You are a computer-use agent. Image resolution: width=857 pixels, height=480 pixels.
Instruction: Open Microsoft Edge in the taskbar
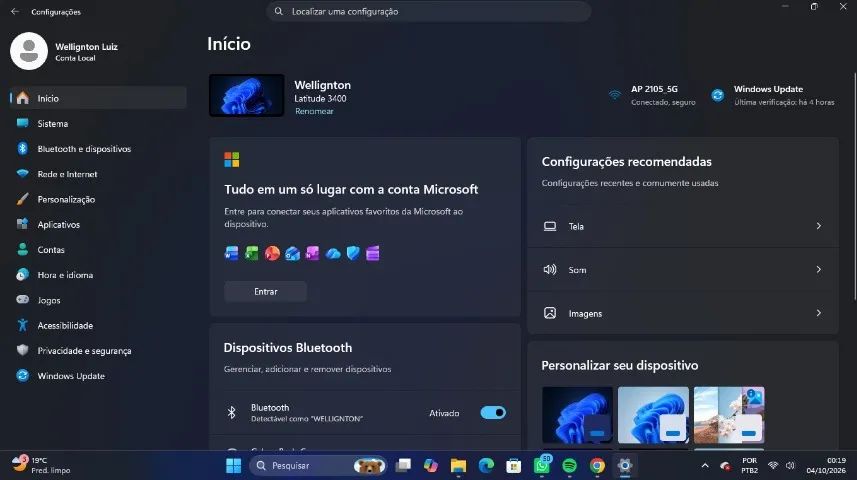click(x=486, y=465)
